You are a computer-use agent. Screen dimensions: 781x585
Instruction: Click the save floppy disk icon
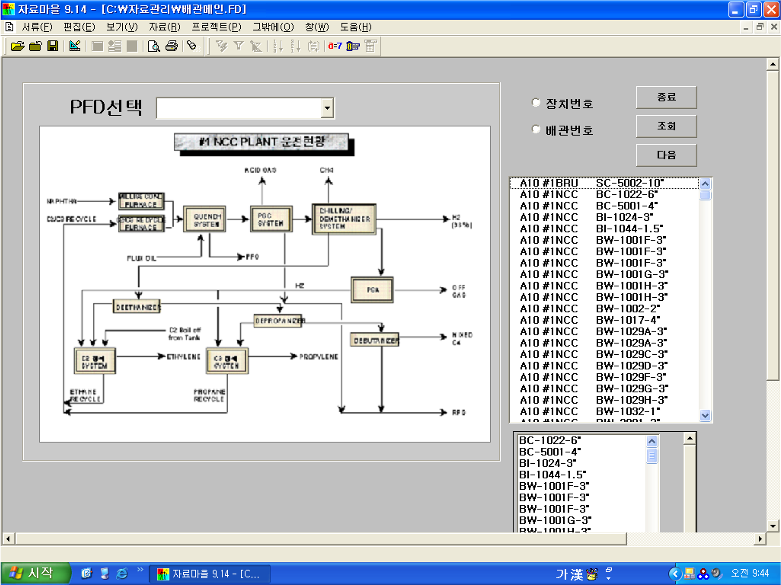click(x=52, y=46)
